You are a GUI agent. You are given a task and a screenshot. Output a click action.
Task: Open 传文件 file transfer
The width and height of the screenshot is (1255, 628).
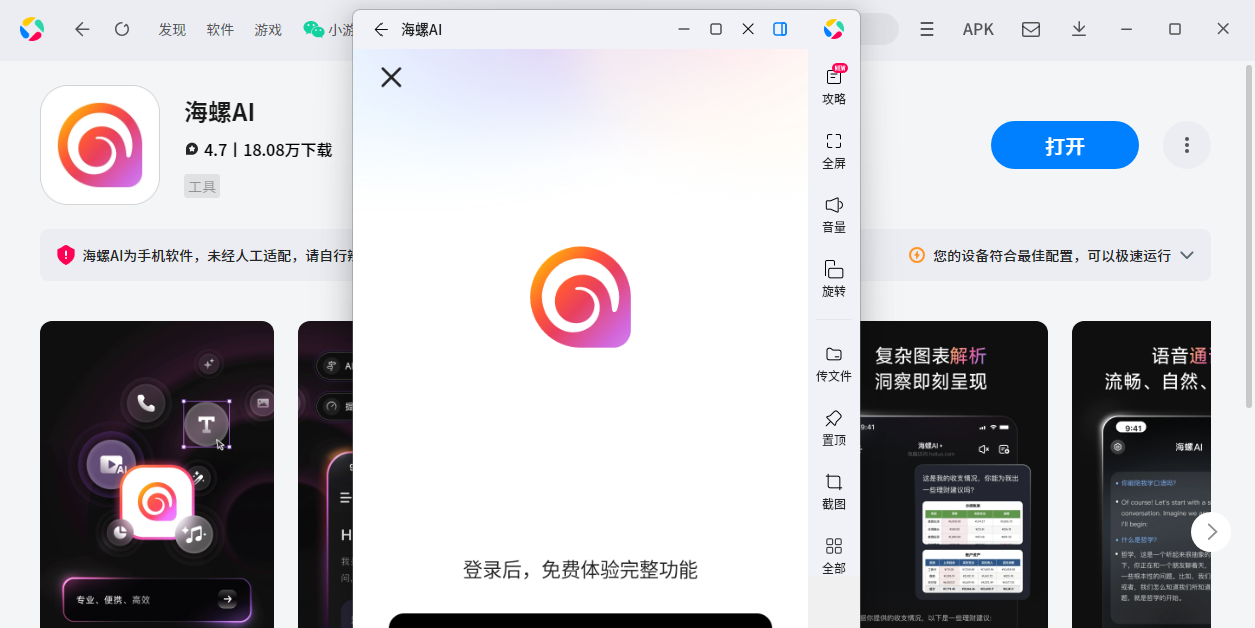pyautogui.click(x=834, y=364)
